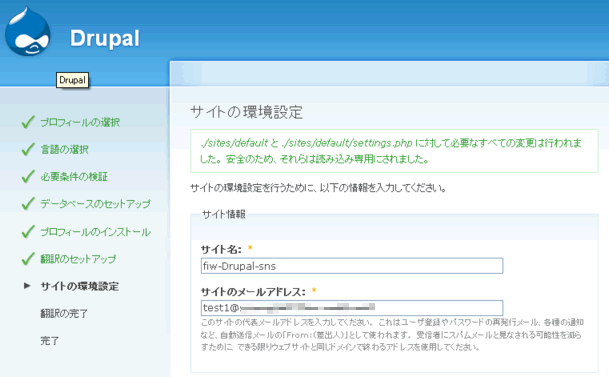Image resolution: width=609 pixels, height=377 pixels.
Task: Click the checkmark beside プロフィールのインストール
Action: point(28,231)
